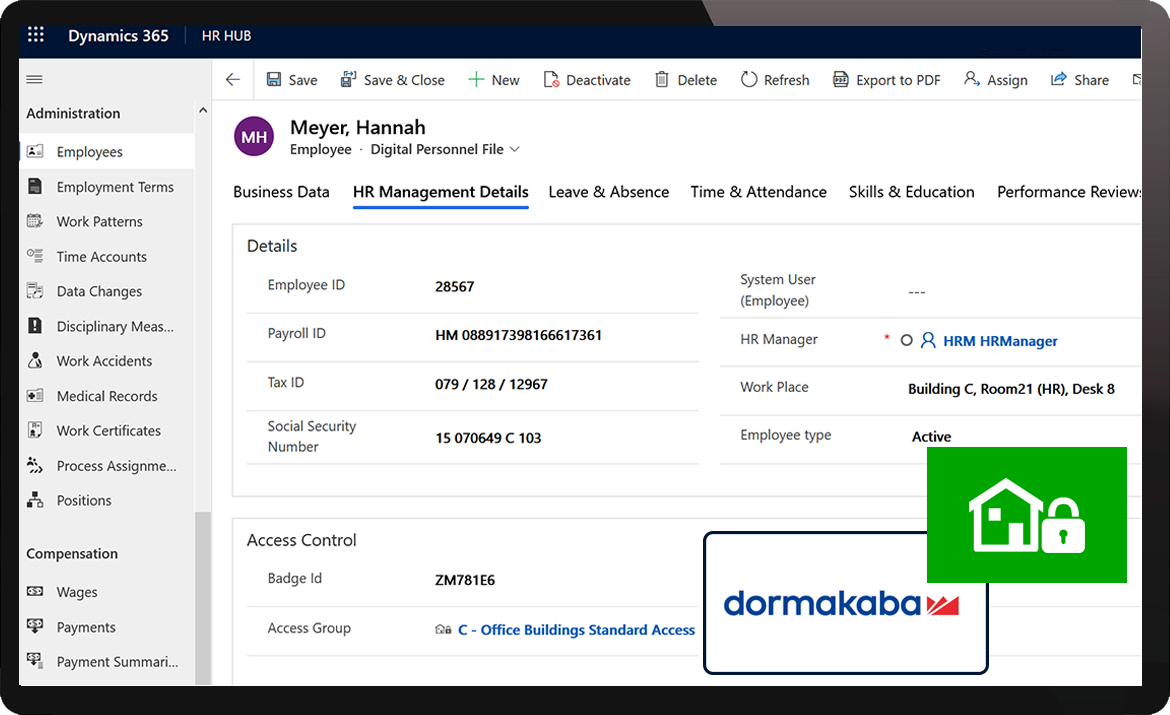This screenshot has width=1170, height=715.
Task: Click the Save disk icon
Action: pos(274,79)
